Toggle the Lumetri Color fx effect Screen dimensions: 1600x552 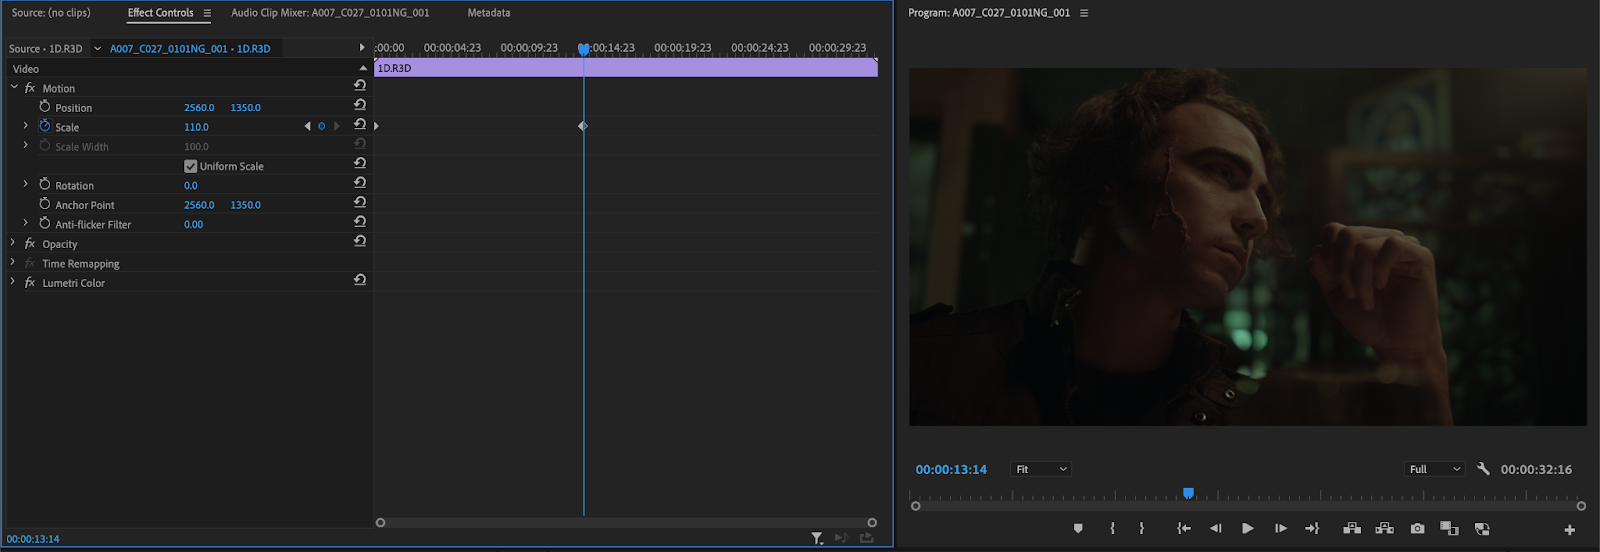click(30, 282)
